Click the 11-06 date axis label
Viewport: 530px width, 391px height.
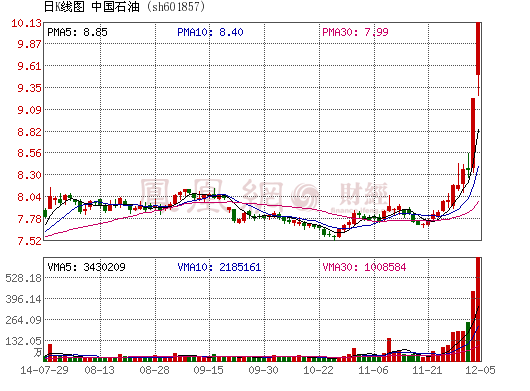coord(374,370)
